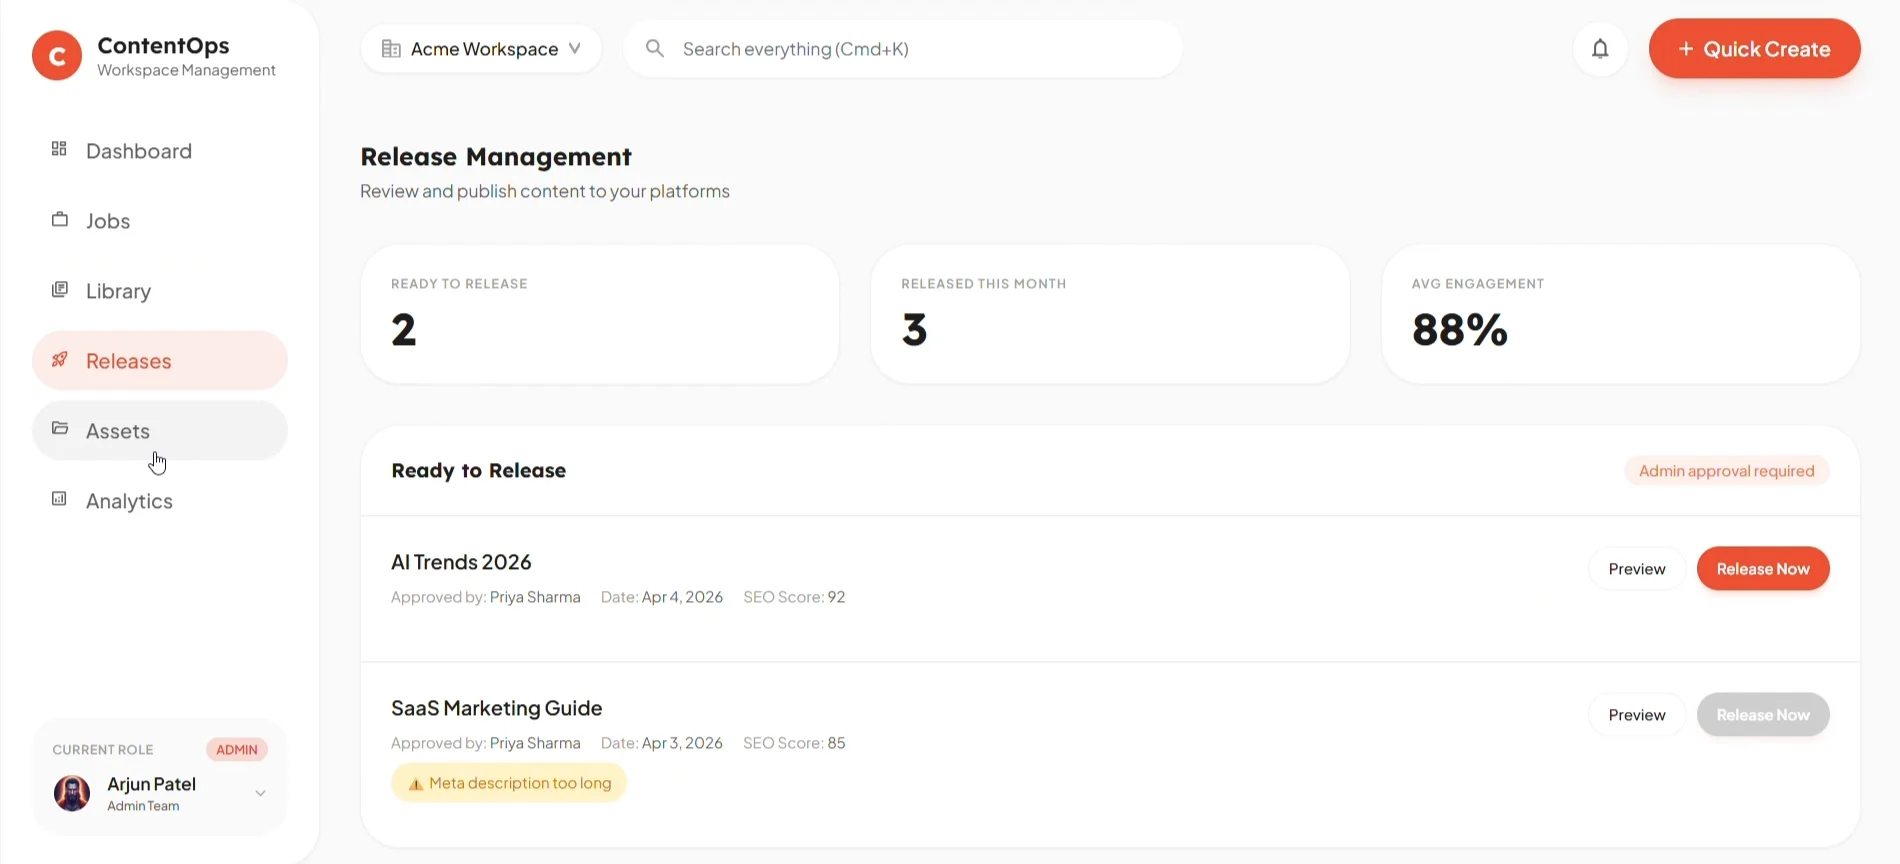The height and width of the screenshot is (864, 1900).
Task: Click approver Priya Sharma on AI Trends
Action: coord(535,597)
